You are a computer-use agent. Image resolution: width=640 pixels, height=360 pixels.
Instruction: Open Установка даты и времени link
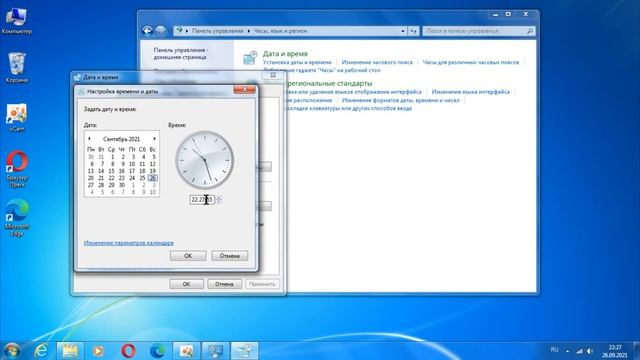coord(297,62)
